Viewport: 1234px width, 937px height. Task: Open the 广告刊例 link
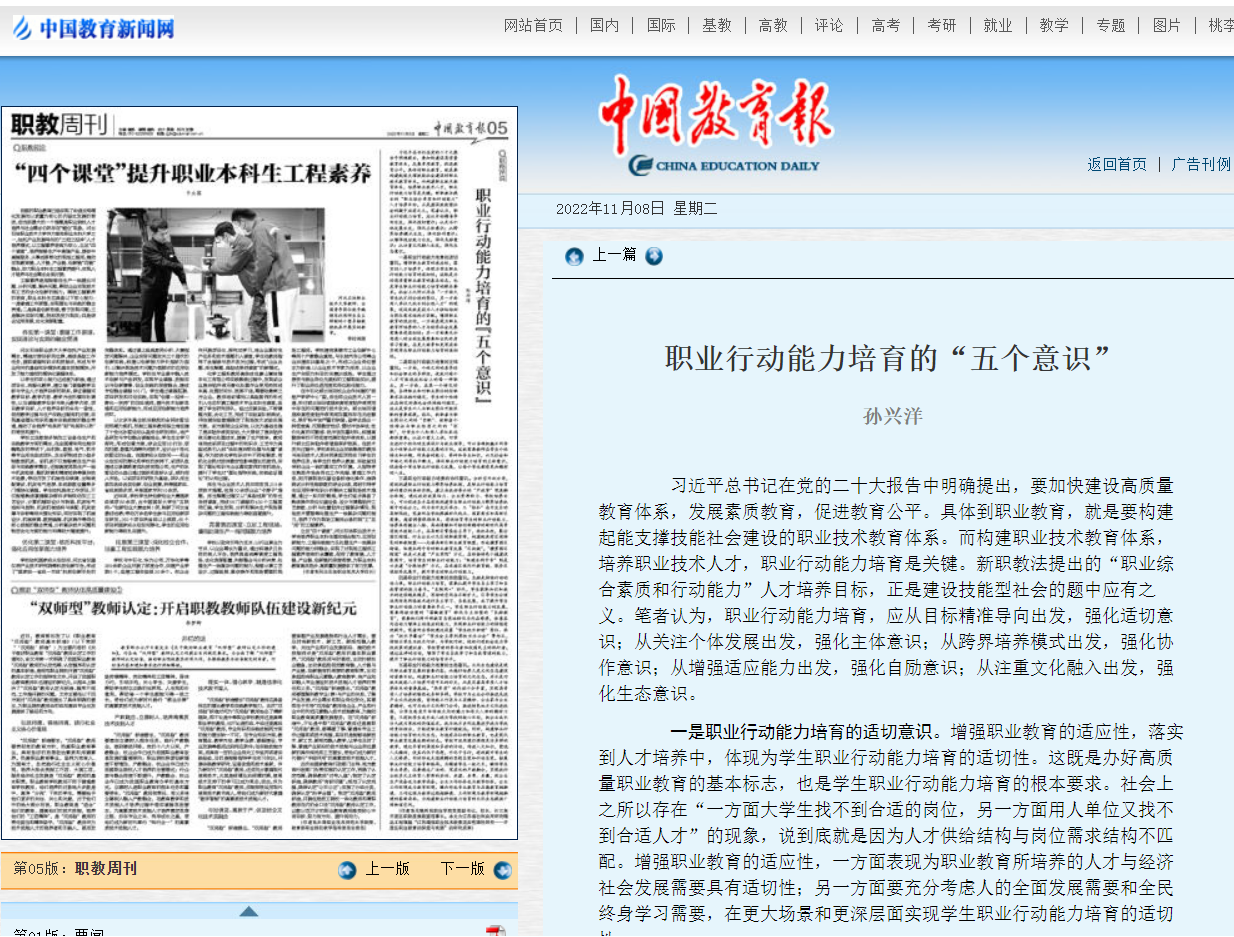[x=1201, y=165]
